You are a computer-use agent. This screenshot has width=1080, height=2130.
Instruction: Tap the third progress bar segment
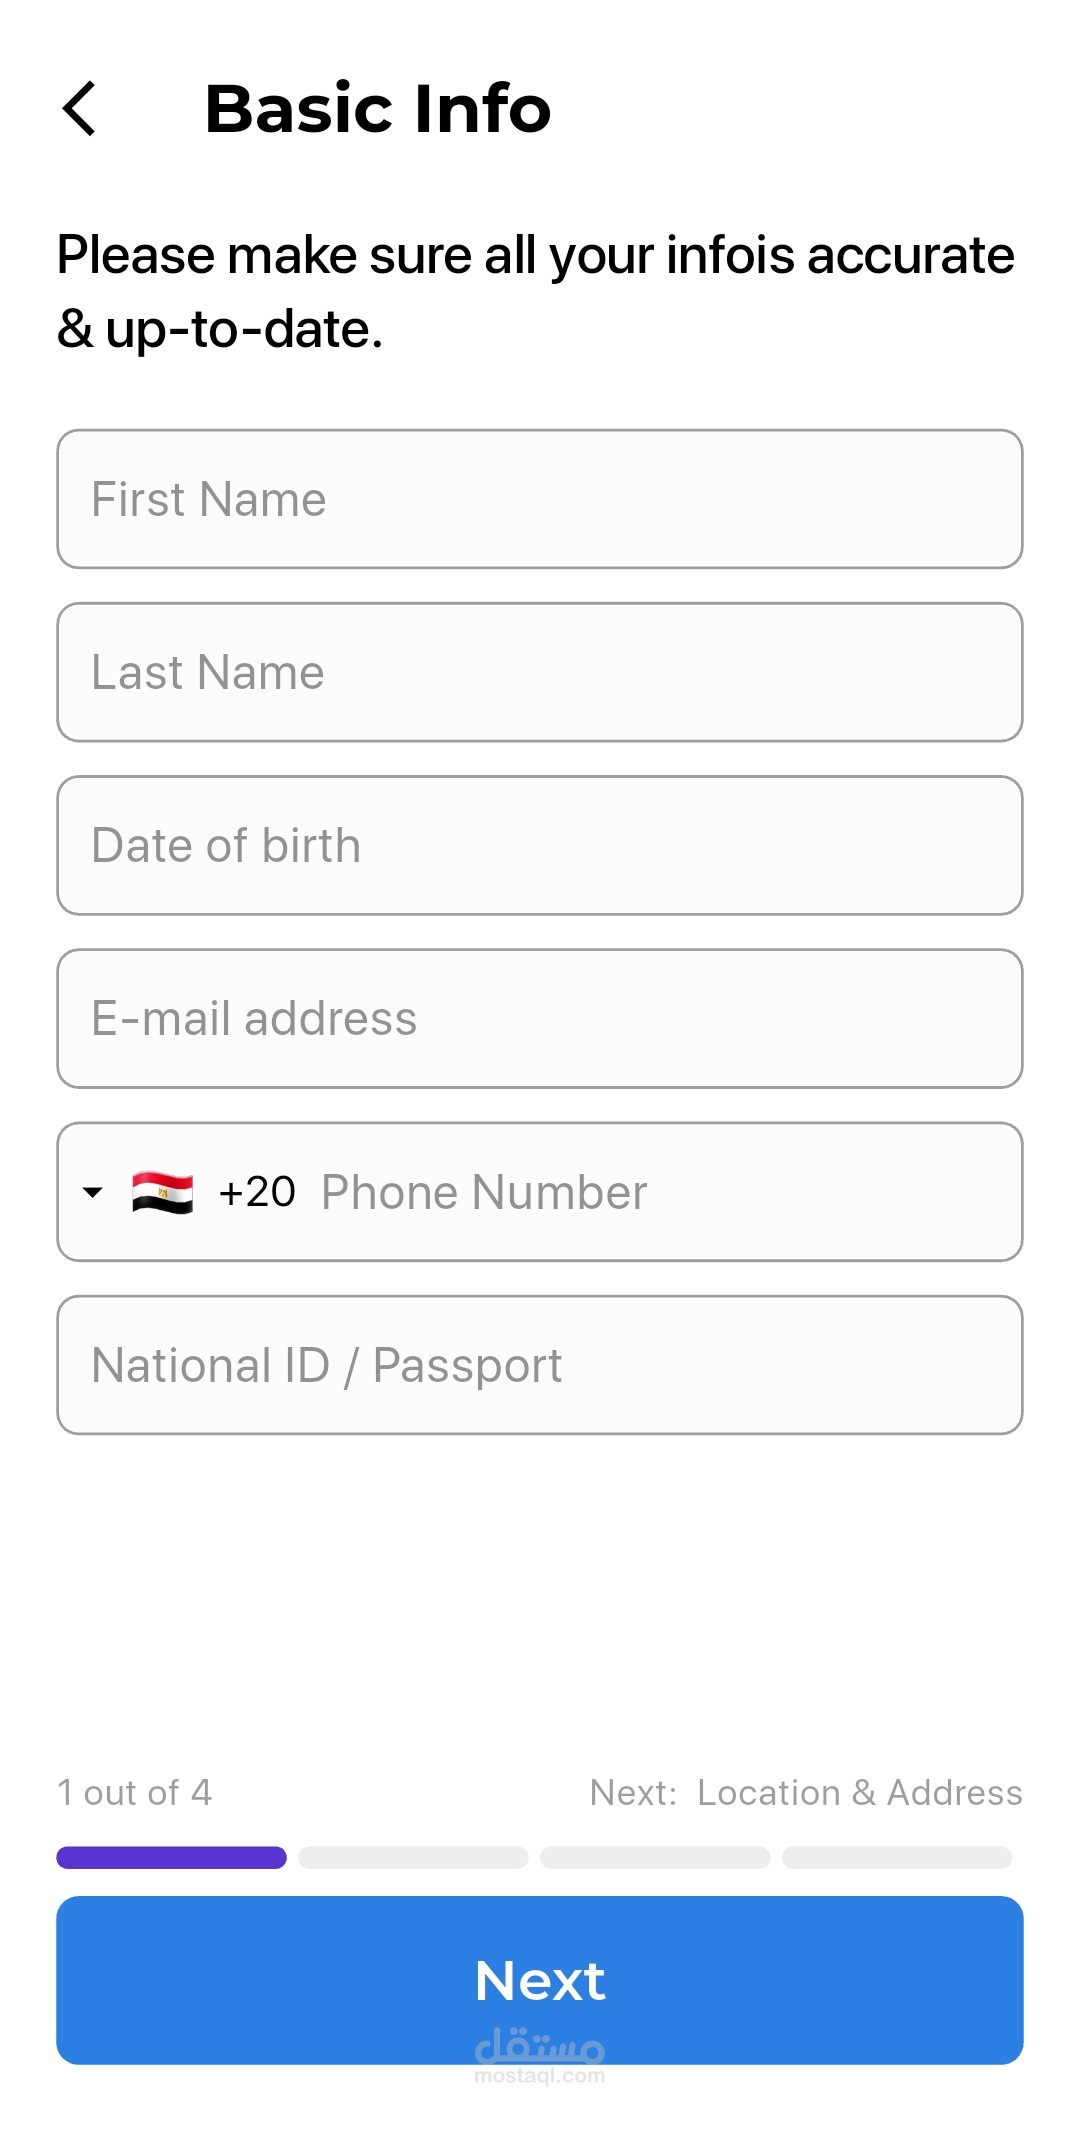pos(655,1857)
